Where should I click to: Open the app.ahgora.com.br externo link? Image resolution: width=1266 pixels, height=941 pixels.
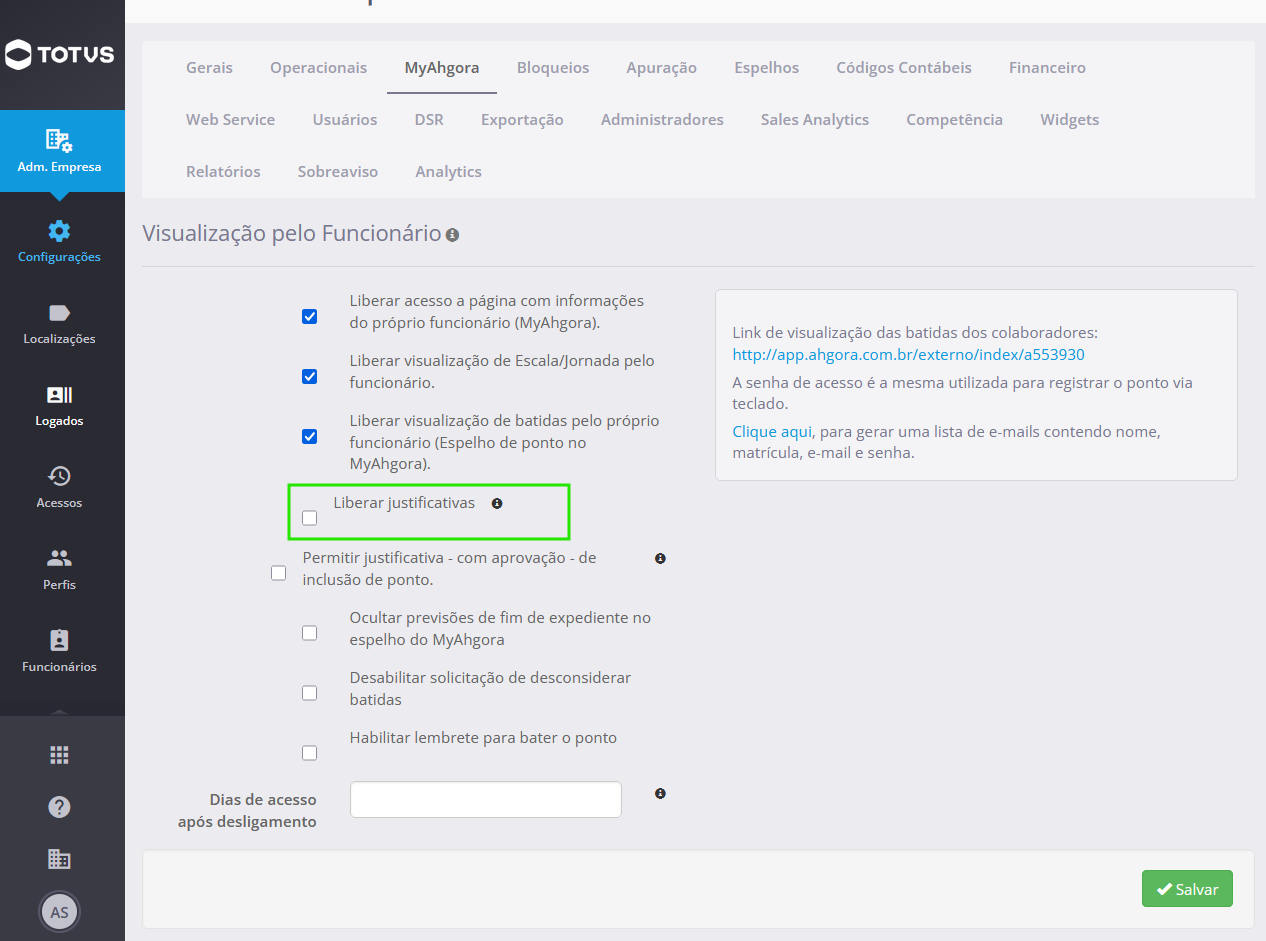point(908,354)
